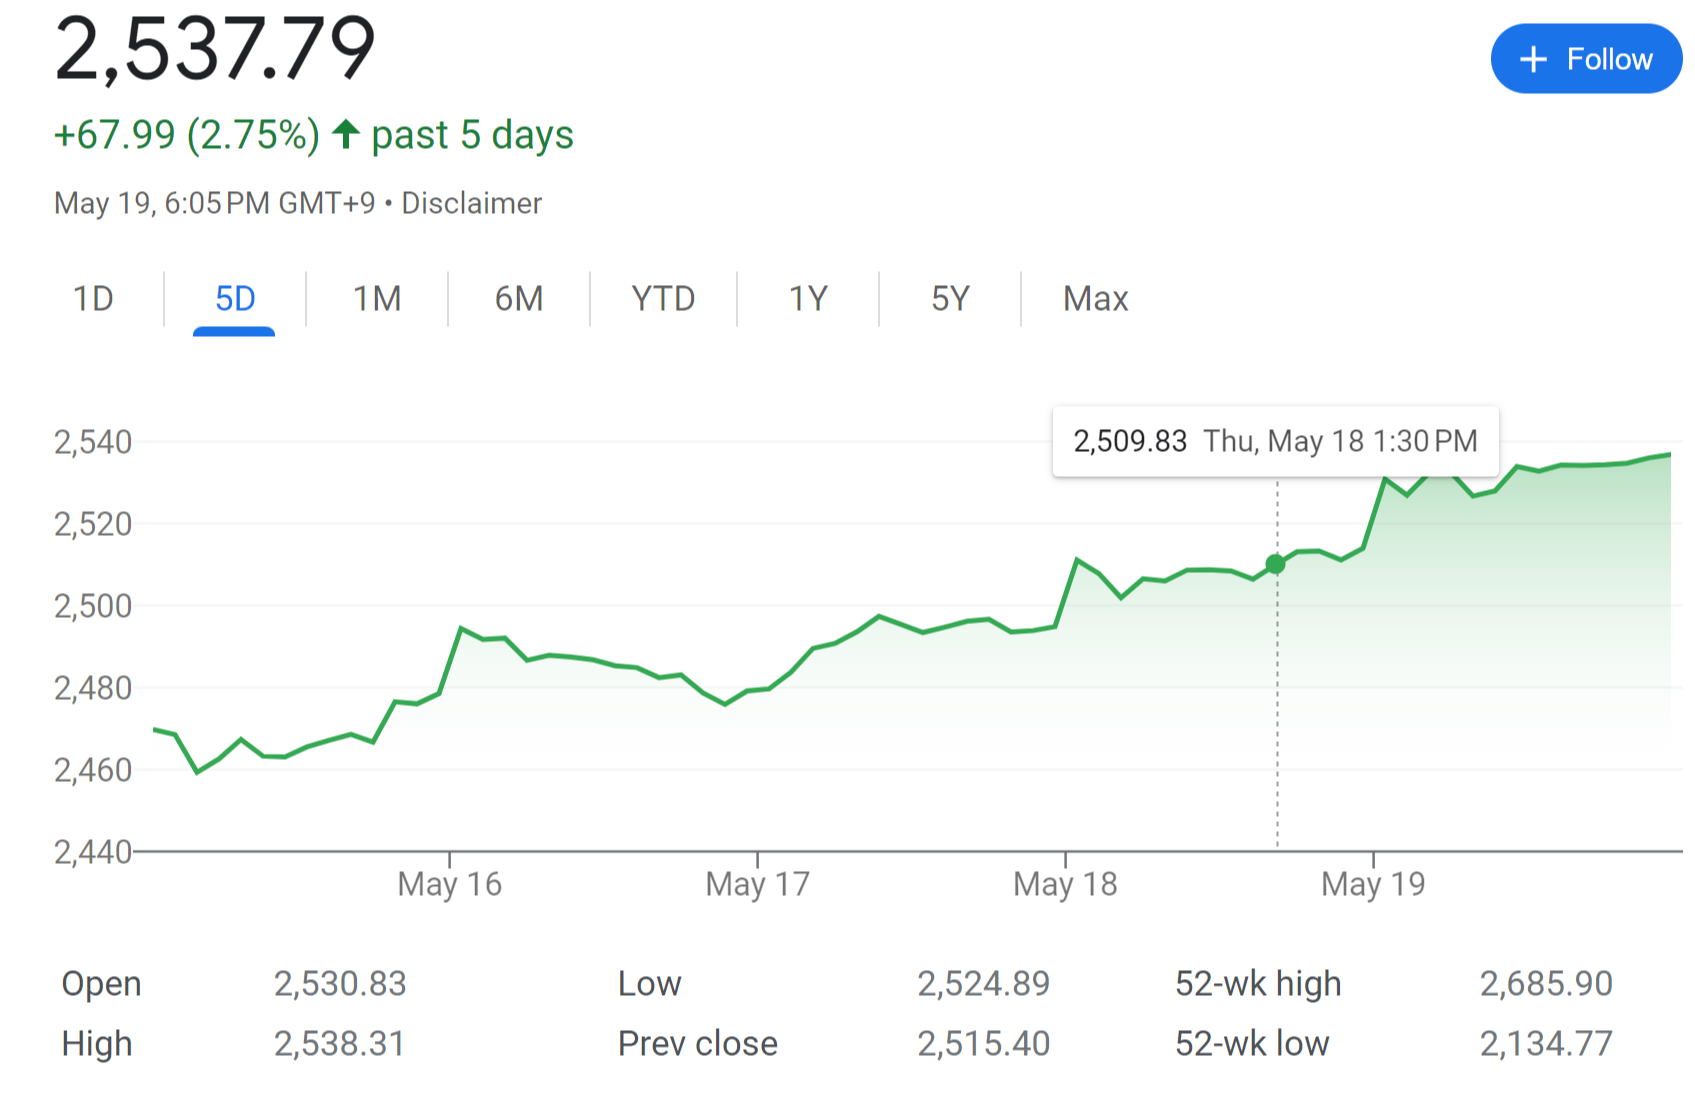Image resolution: width=1695 pixels, height=1093 pixels.
Task: Switch to the 1D range tab
Action: point(93,298)
